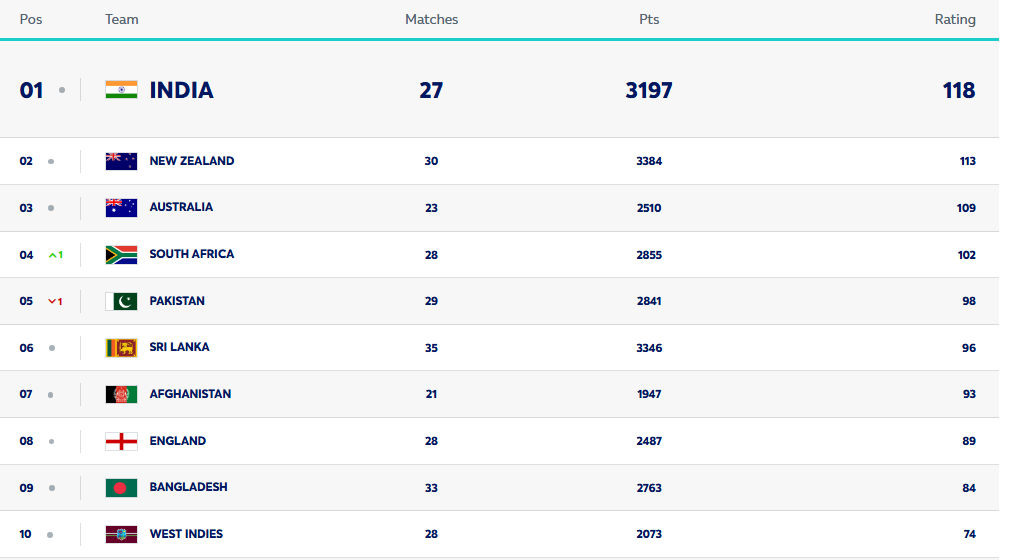
Task: Click the Team column header
Action: [x=122, y=19]
